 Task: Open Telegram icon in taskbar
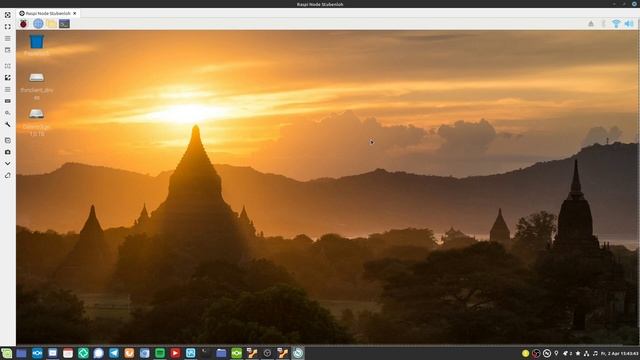[x=114, y=353]
